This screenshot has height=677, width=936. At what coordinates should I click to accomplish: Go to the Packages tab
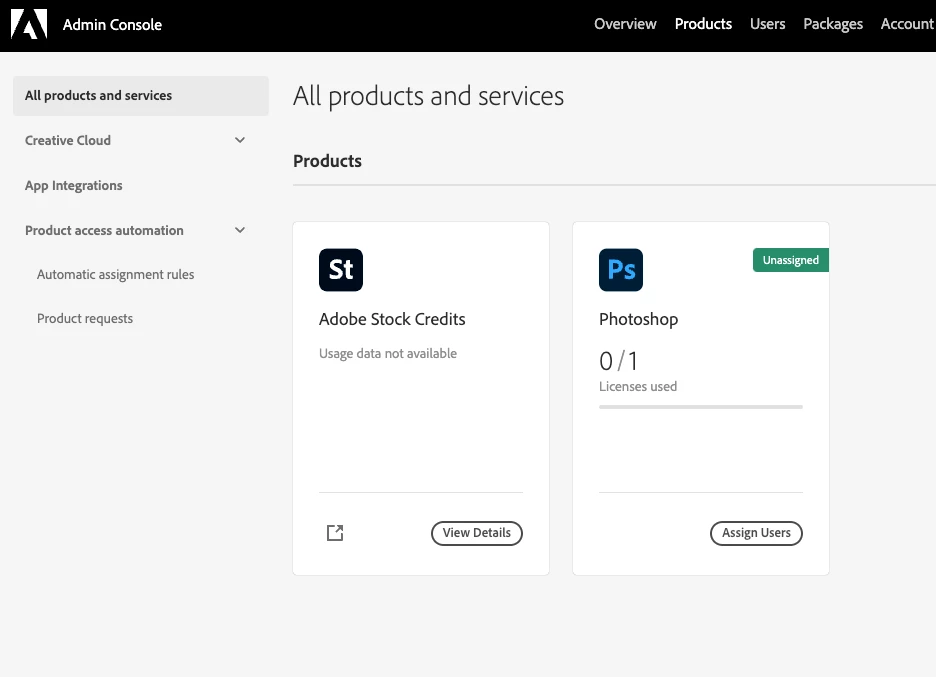[833, 24]
